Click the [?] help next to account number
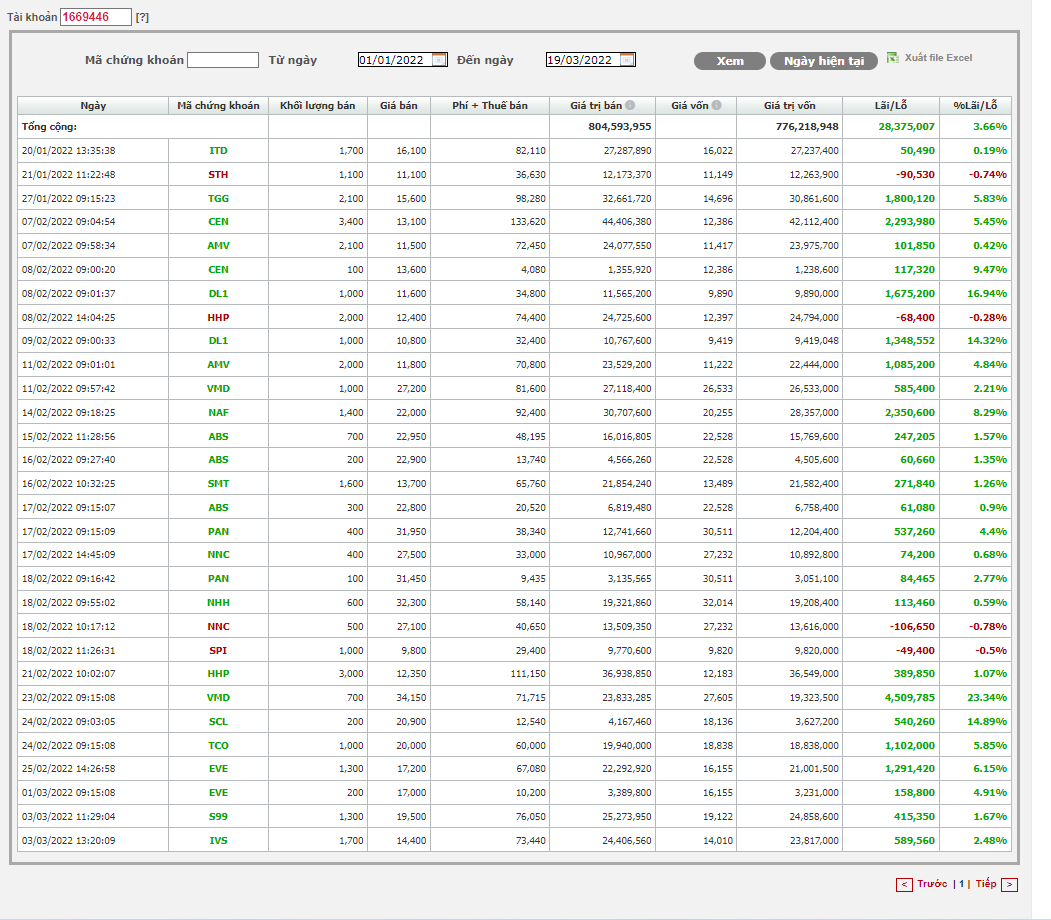Image resolution: width=1051 pixels, height=920 pixels. [142, 17]
